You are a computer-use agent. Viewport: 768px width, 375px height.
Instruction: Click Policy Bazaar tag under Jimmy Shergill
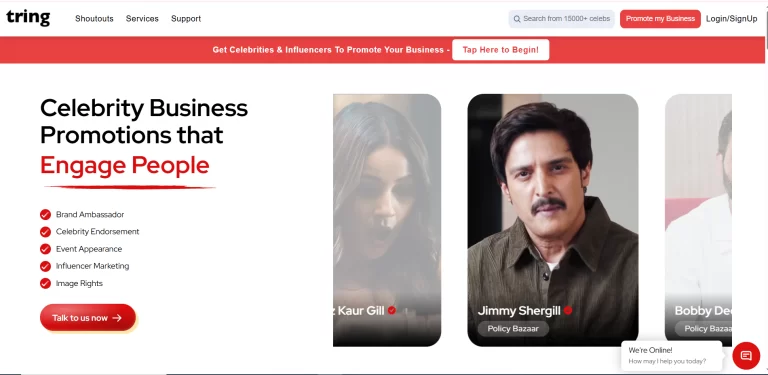[513, 328]
